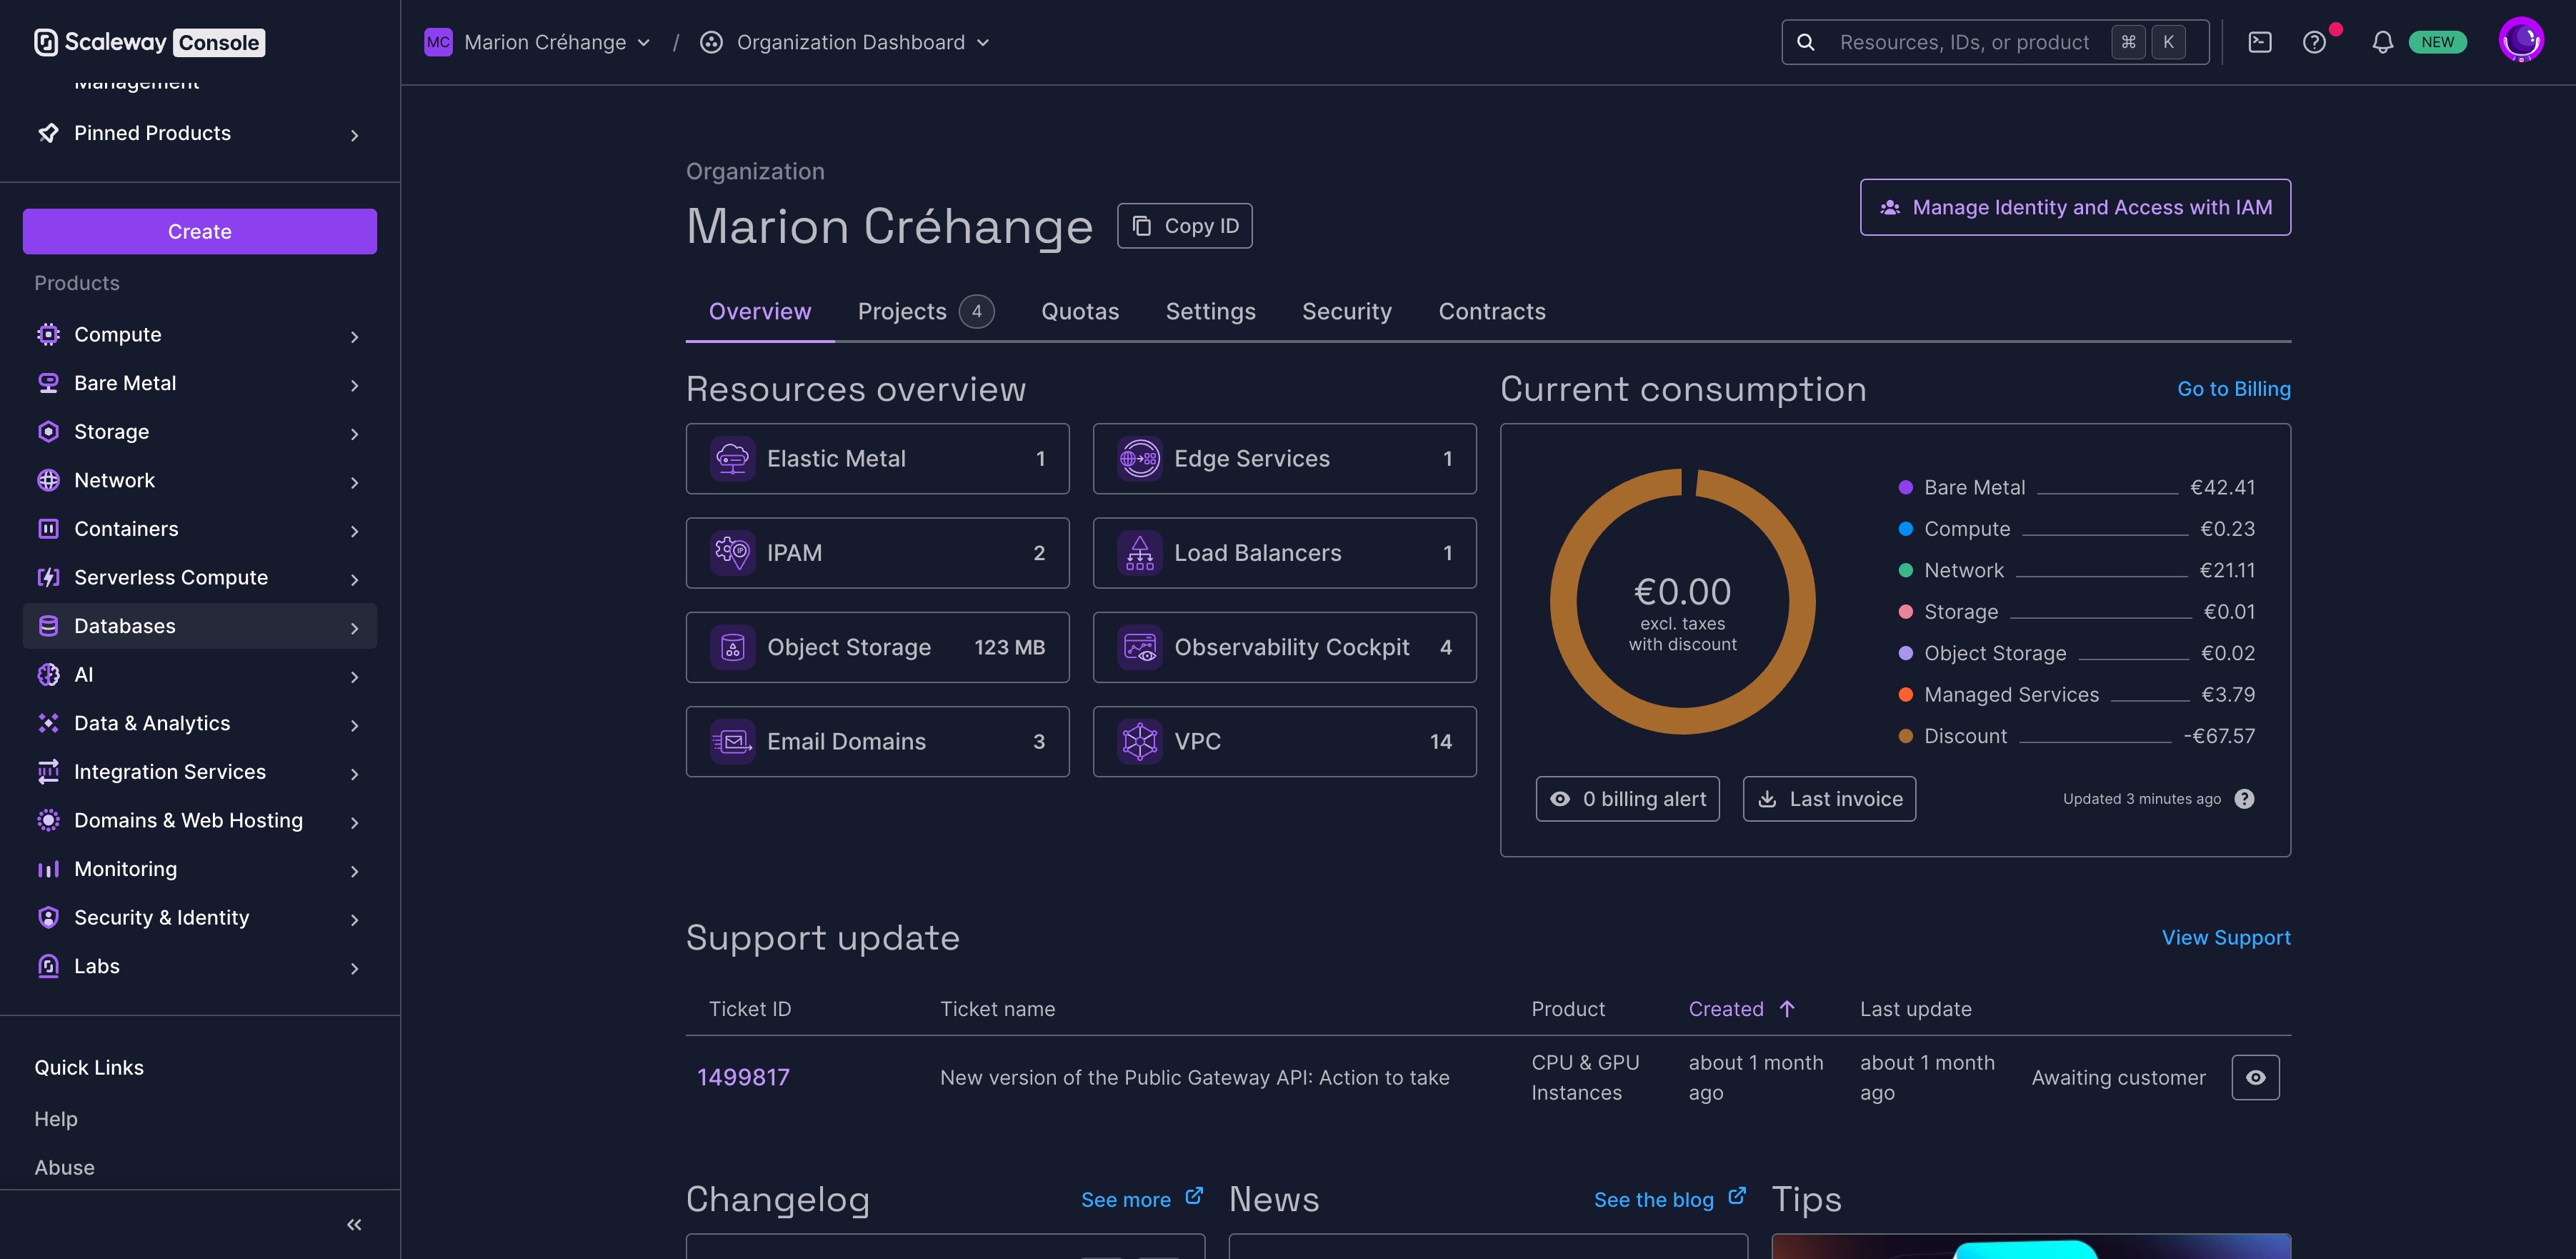Image resolution: width=2576 pixels, height=1259 pixels.
Task: Switch to the Settings tab
Action: click(x=1210, y=311)
